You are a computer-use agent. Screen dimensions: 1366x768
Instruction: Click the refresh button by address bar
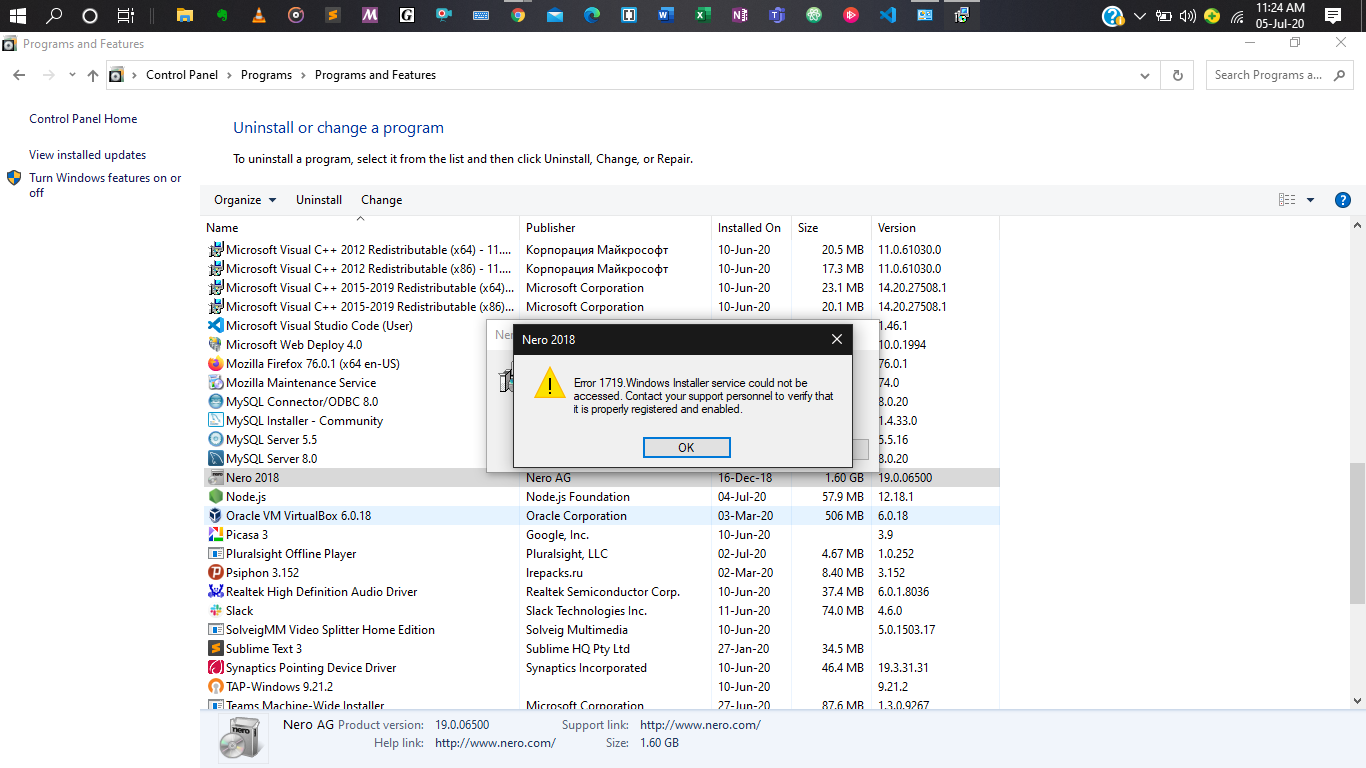(x=1177, y=75)
